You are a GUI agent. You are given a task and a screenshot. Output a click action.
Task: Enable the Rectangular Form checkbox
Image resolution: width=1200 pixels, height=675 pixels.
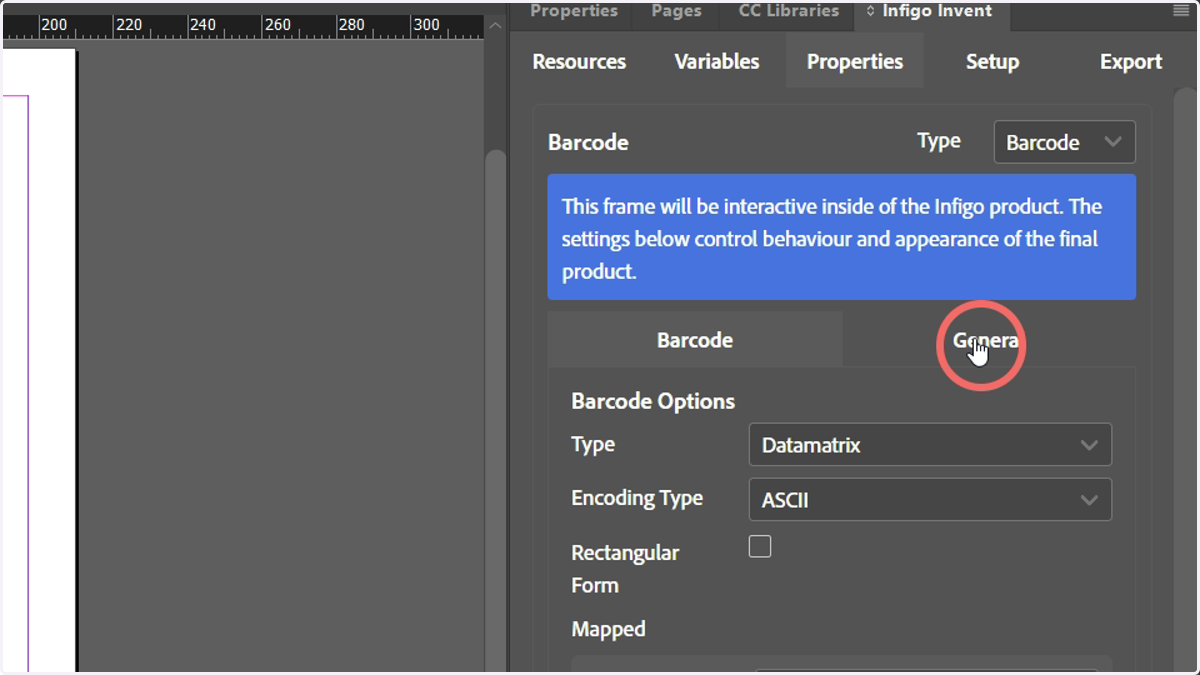[x=760, y=546]
